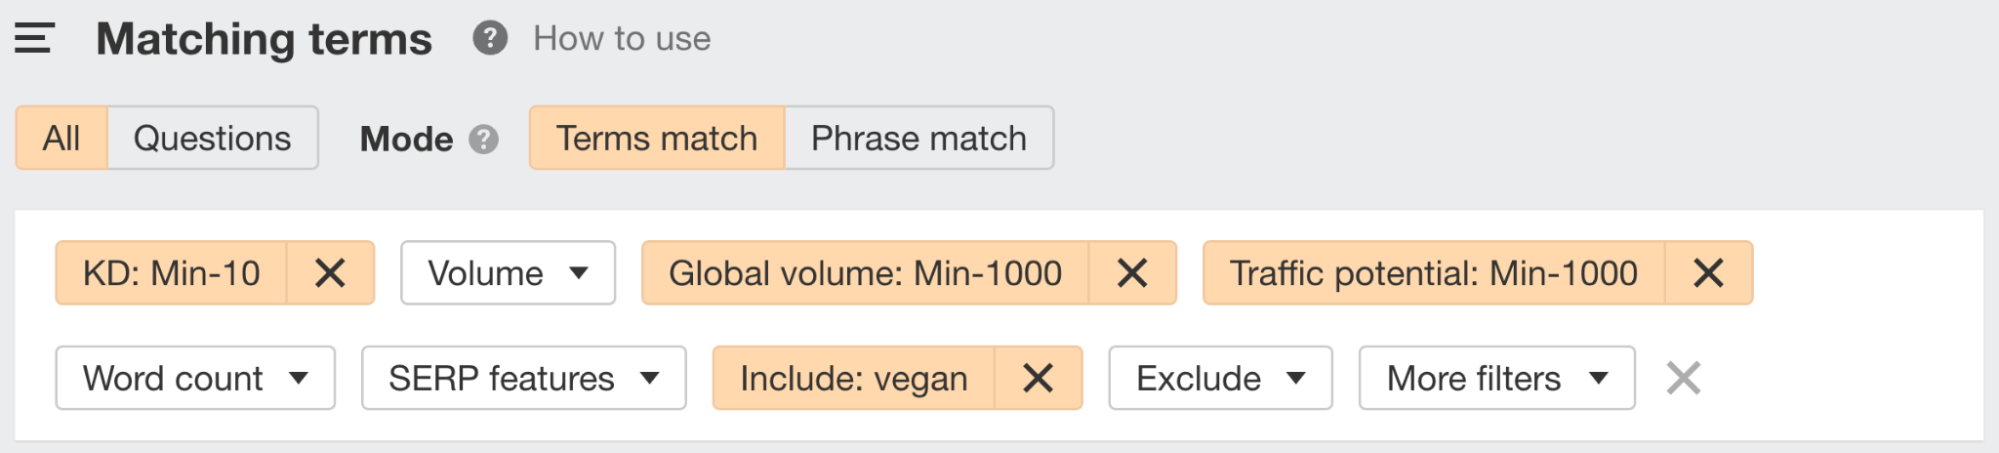Viewport: 1999px width, 453px height.
Task: Remove the Include vegan filter
Action: (1038, 378)
